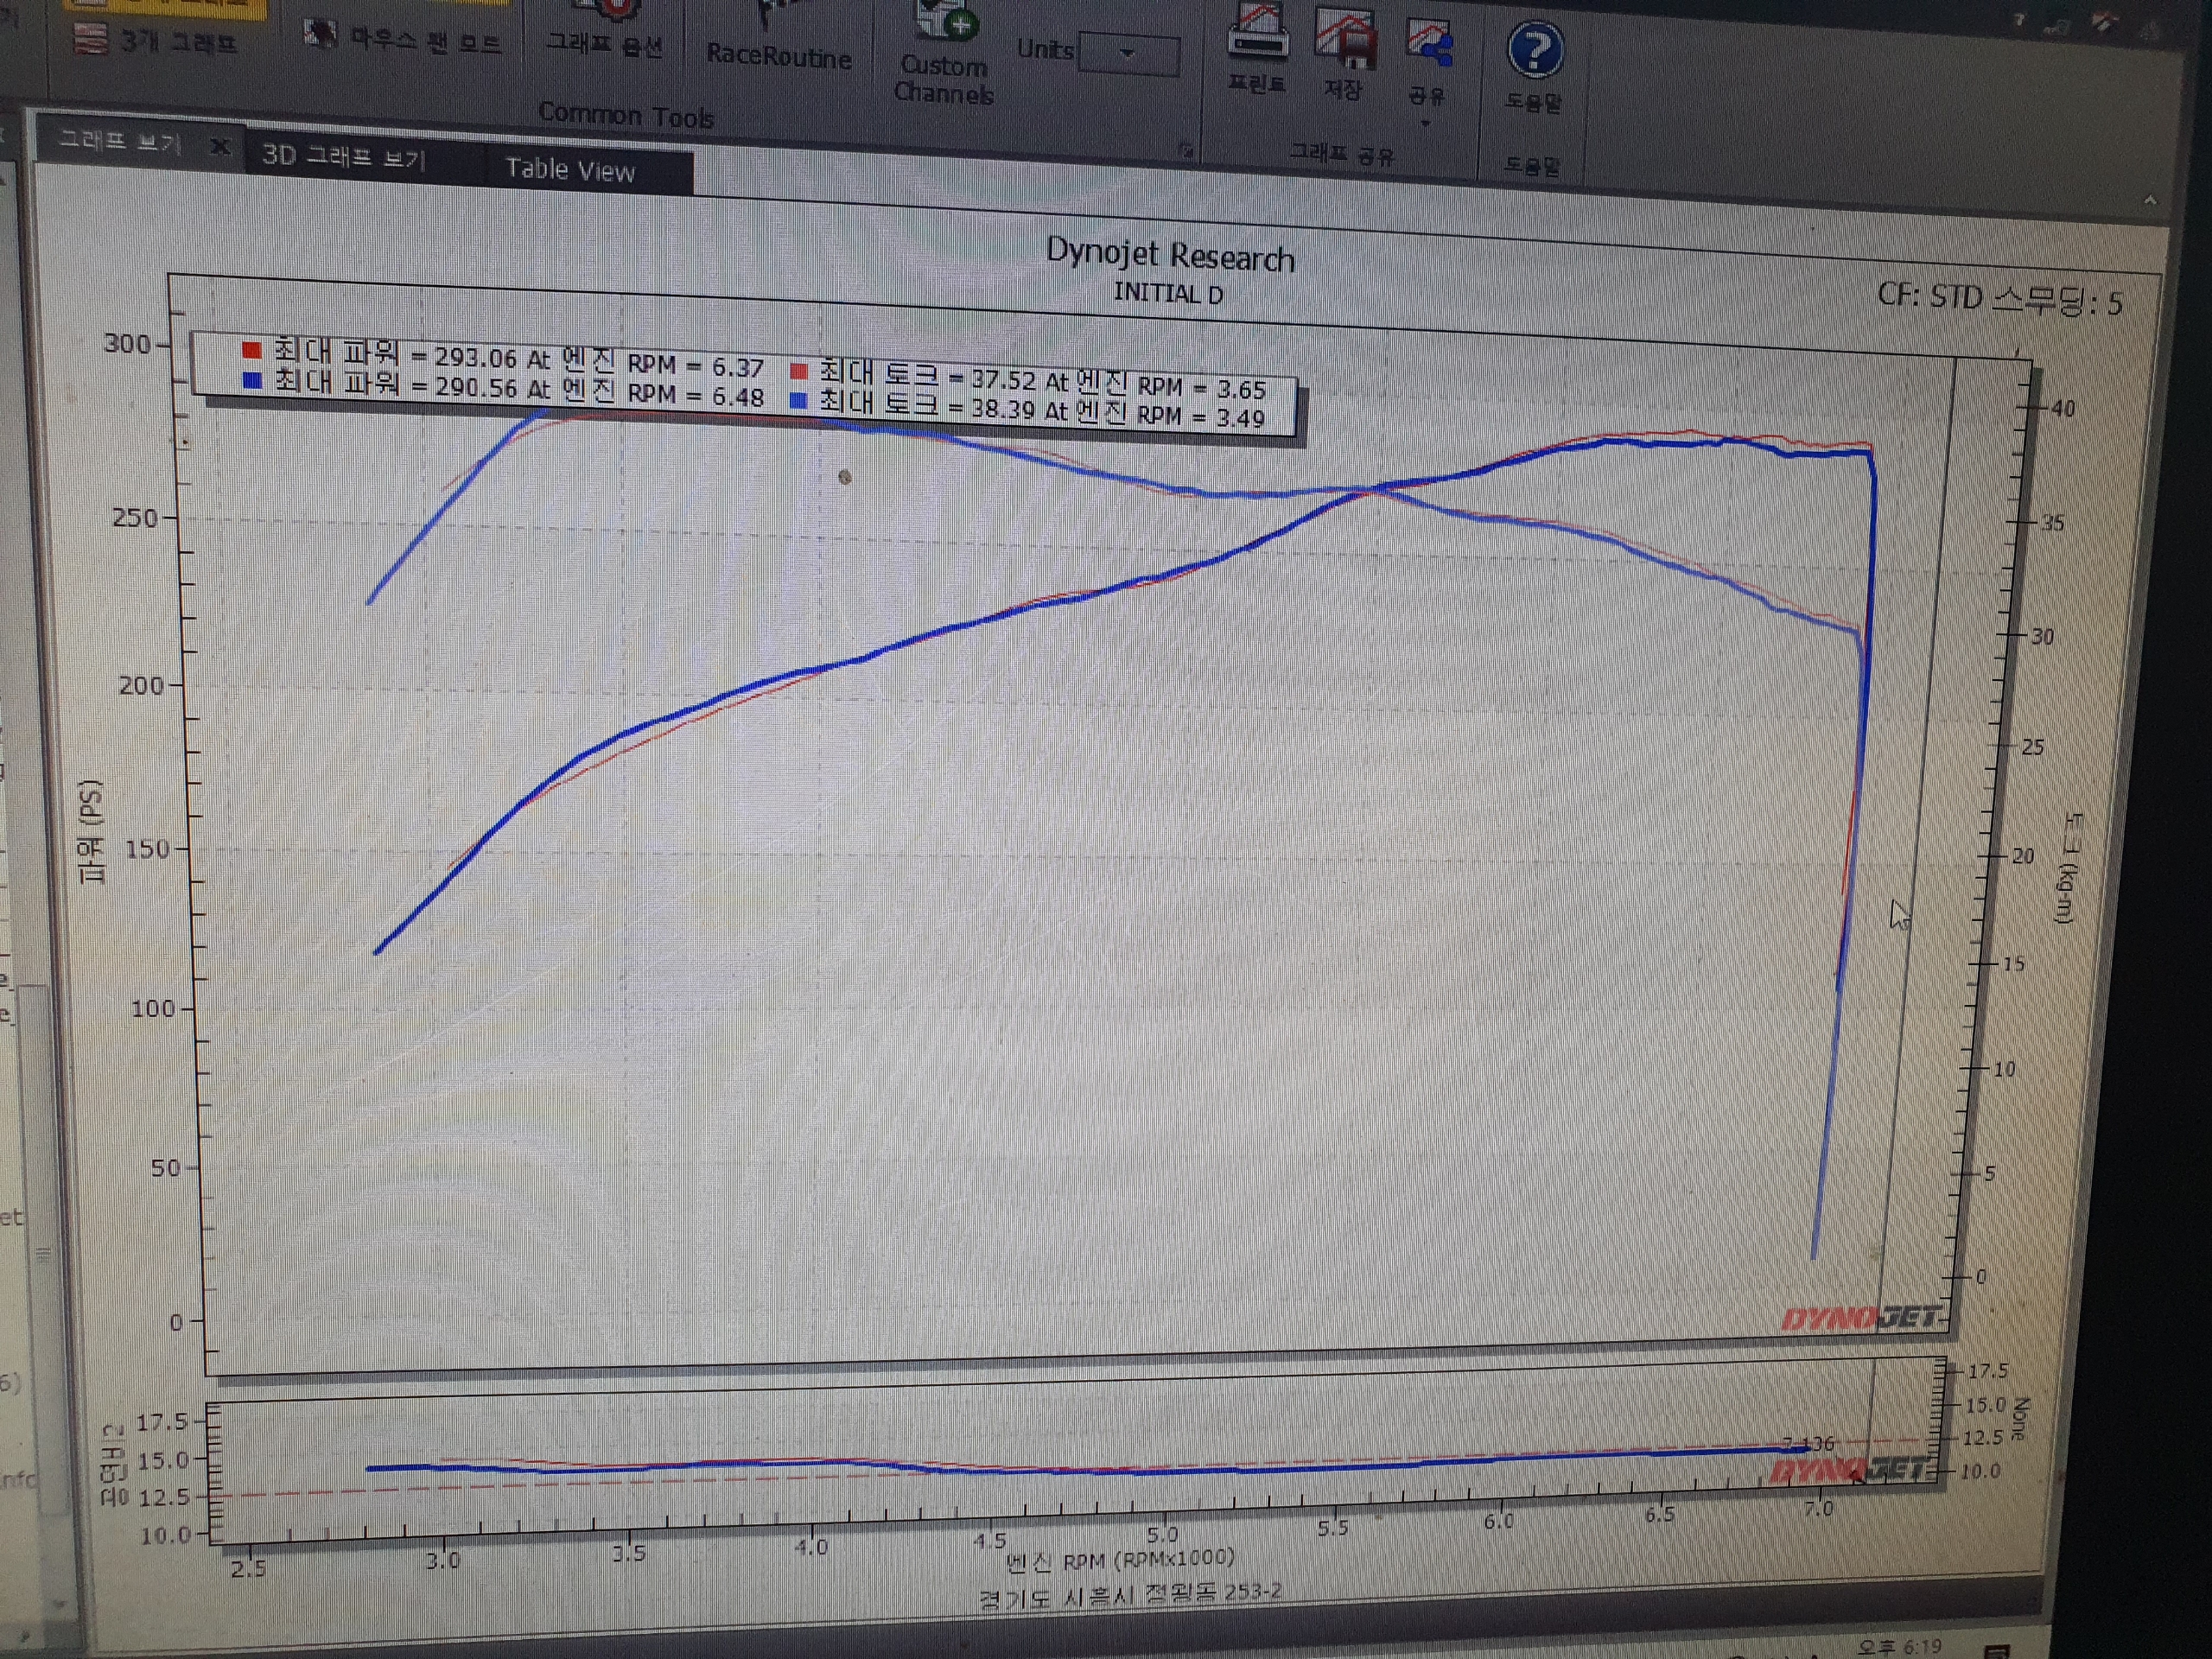This screenshot has width=2212, height=1659.
Task: Switch to the 그래프 보기 tab
Action: pos(119,141)
